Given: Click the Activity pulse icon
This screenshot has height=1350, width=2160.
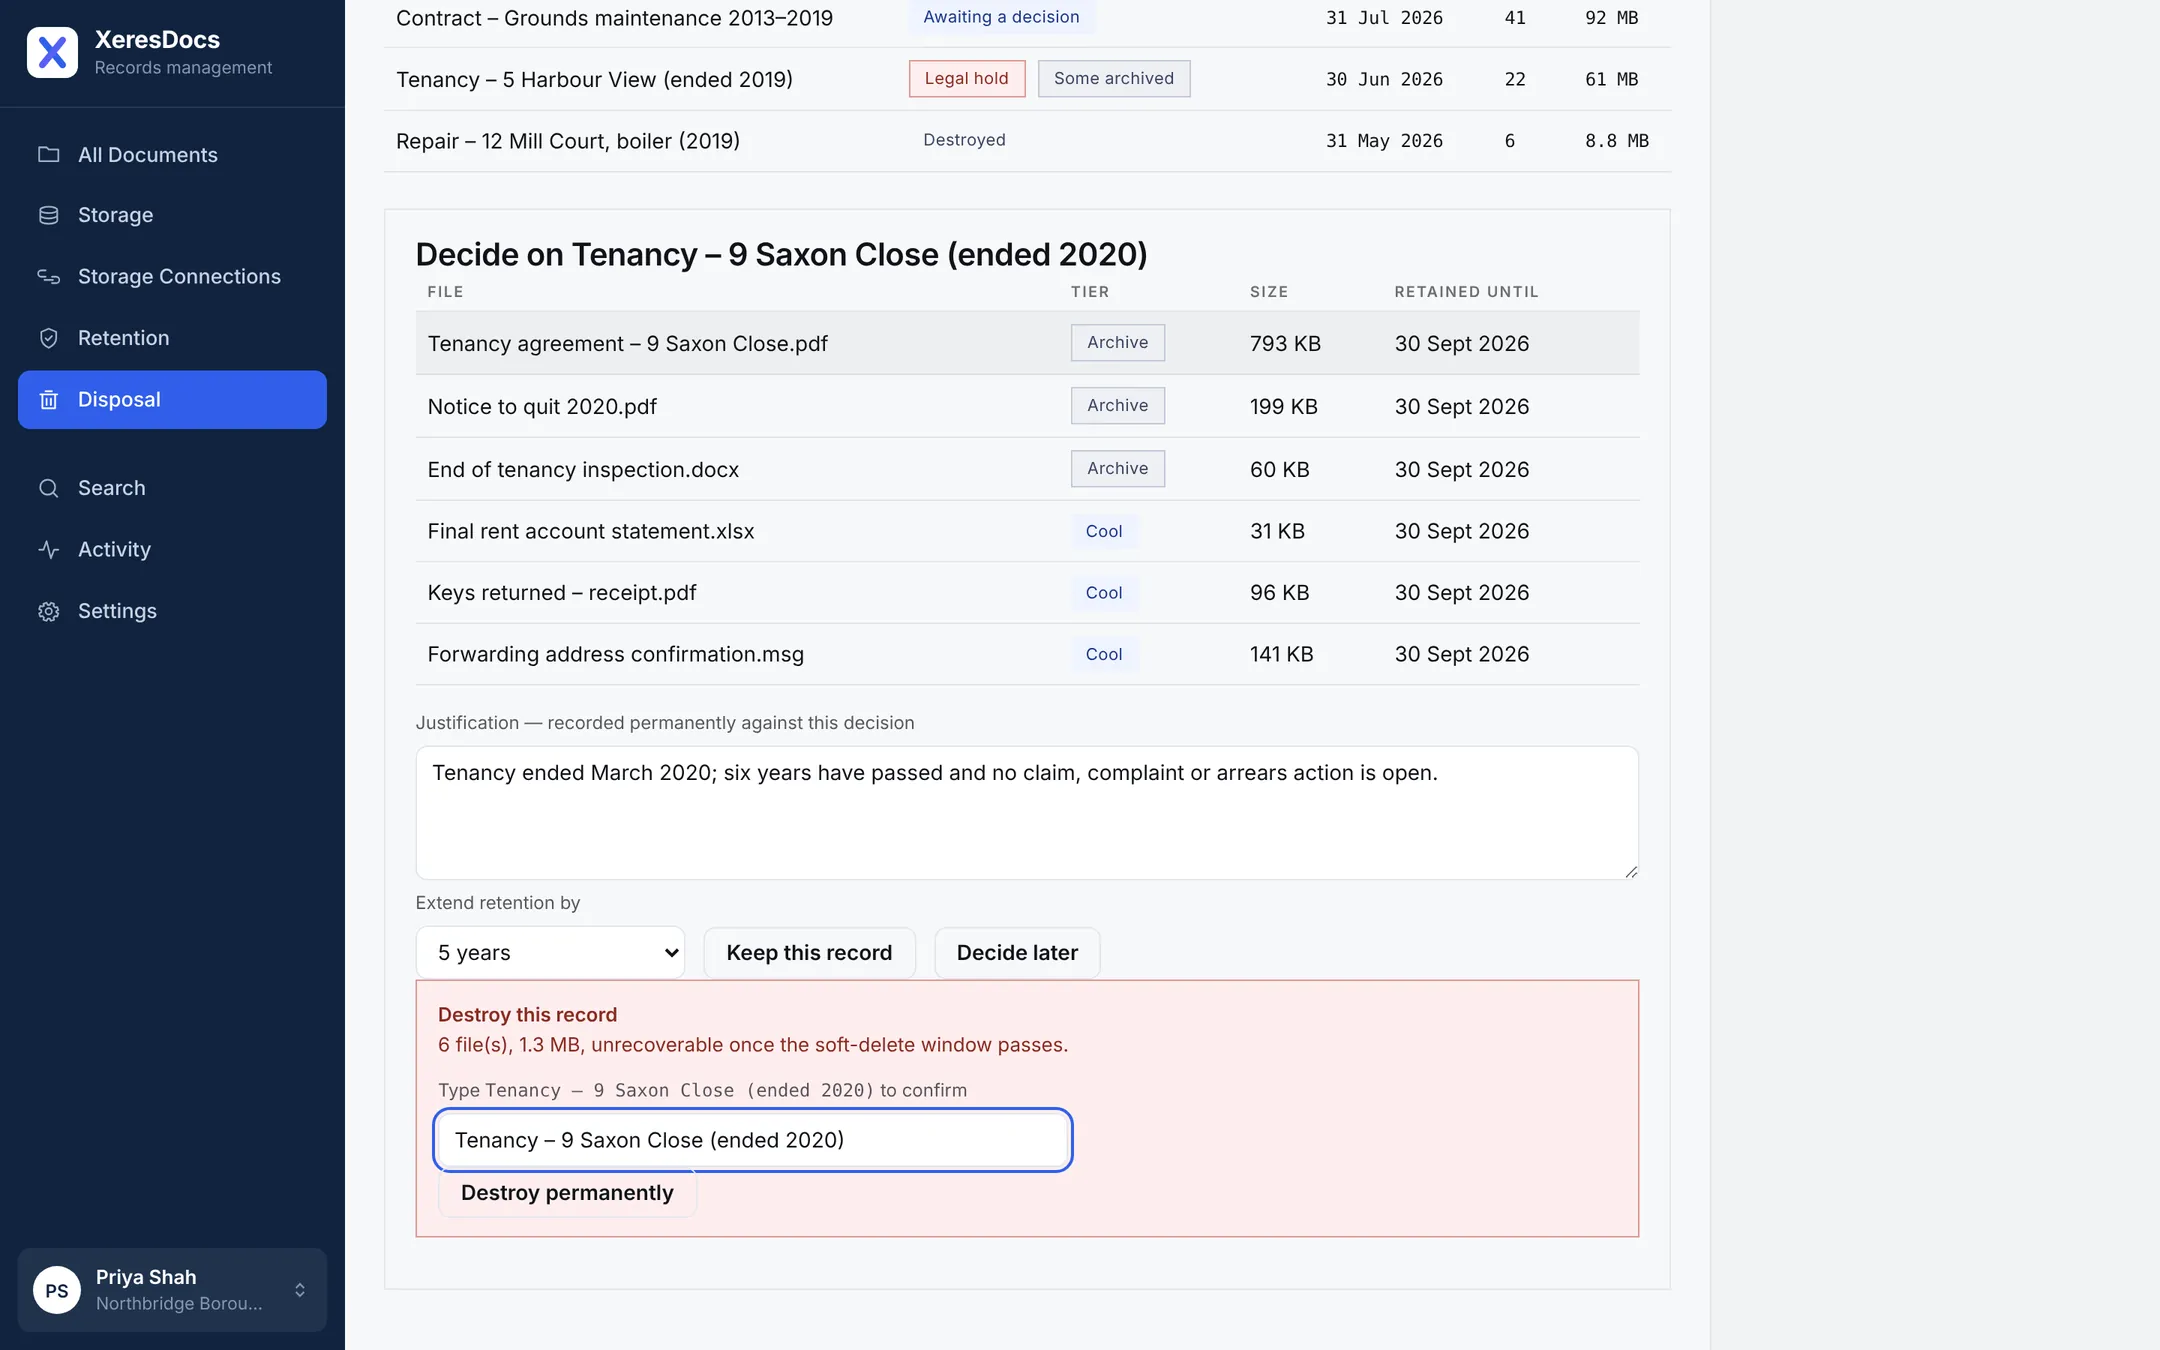Looking at the screenshot, I should (48, 550).
